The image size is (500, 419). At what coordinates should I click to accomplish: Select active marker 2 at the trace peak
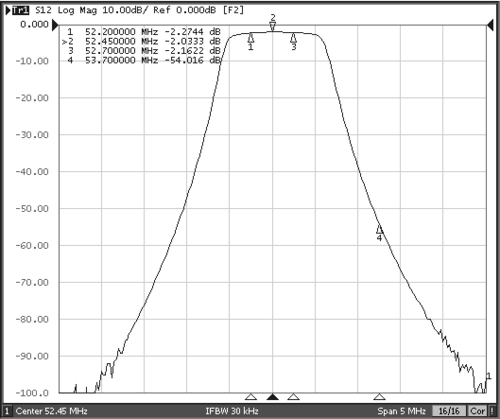click(x=273, y=26)
